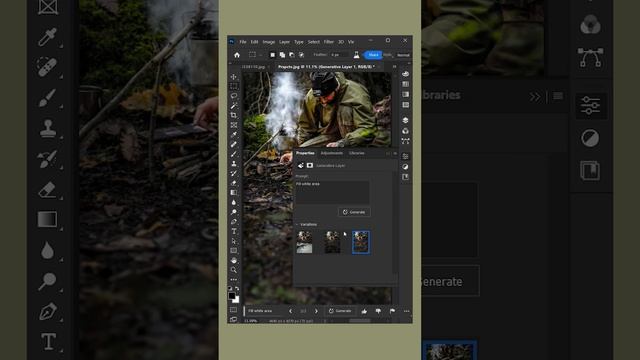Viewport: 640px width, 360px height.
Task: Choose Intersect with Selection mode
Action: (x=301, y=55)
